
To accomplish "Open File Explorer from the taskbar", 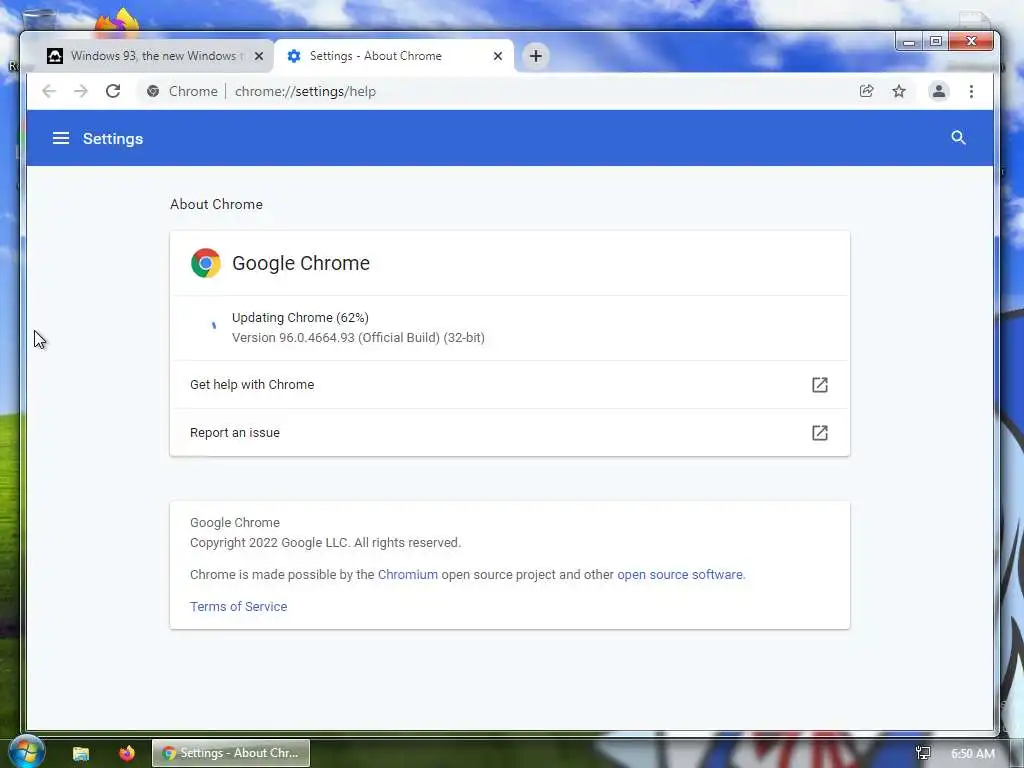I will tap(80, 753).
